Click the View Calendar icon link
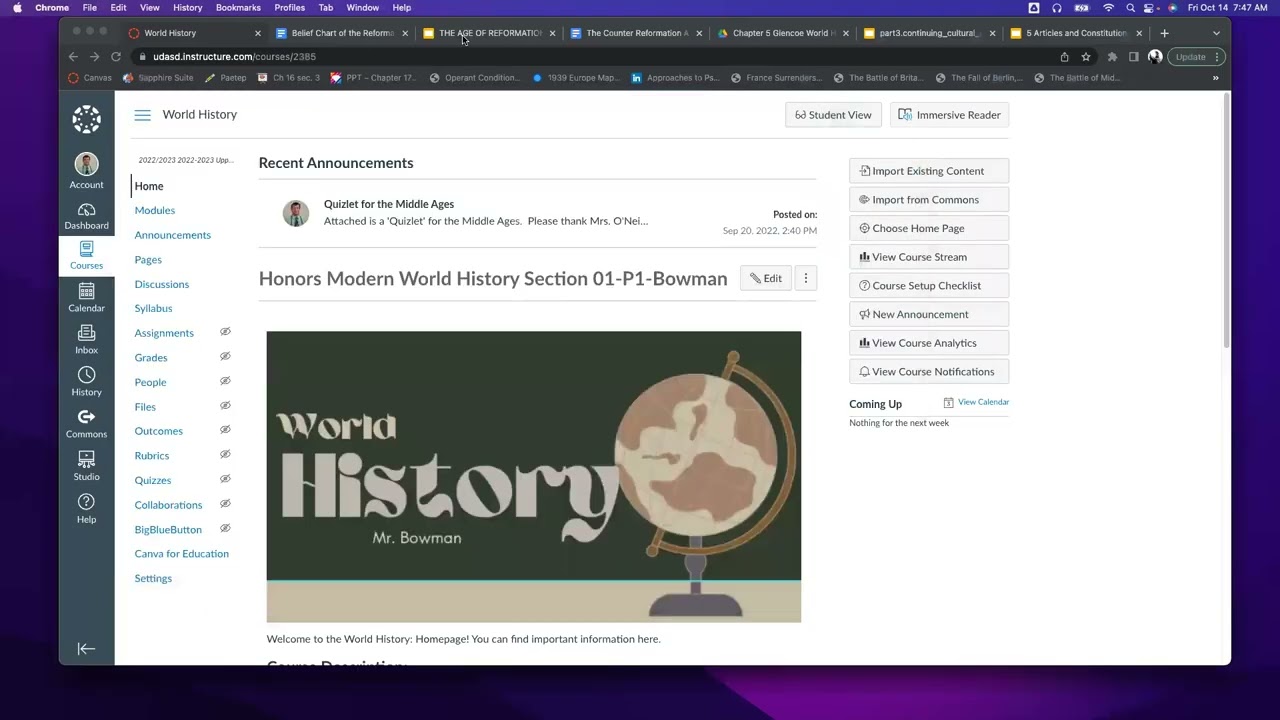The image size is (1280, 720). pyautogui.click(x=948, y=402)
